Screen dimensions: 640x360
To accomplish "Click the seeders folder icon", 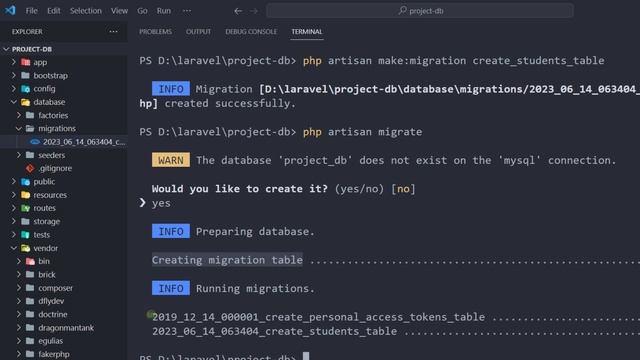I will [x=30, y=155].
